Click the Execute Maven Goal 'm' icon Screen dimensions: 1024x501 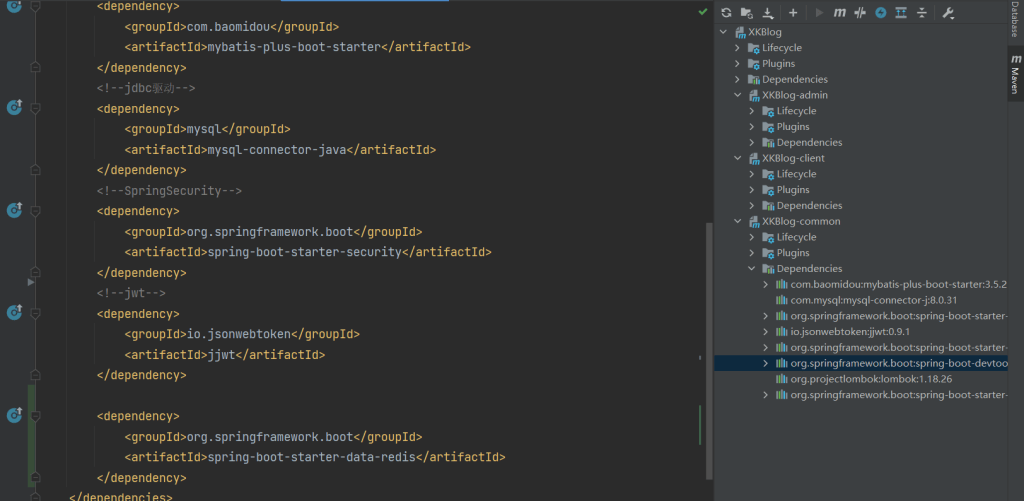tap(839, 13)
